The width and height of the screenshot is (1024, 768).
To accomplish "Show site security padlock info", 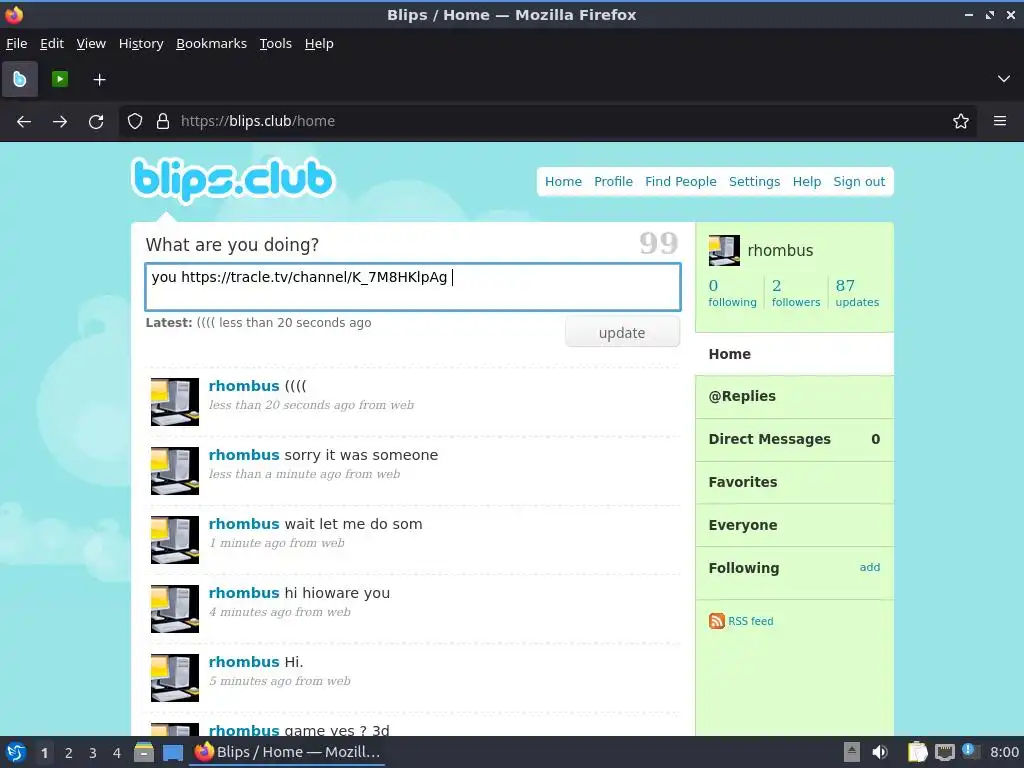I will (x=163, y=121).
